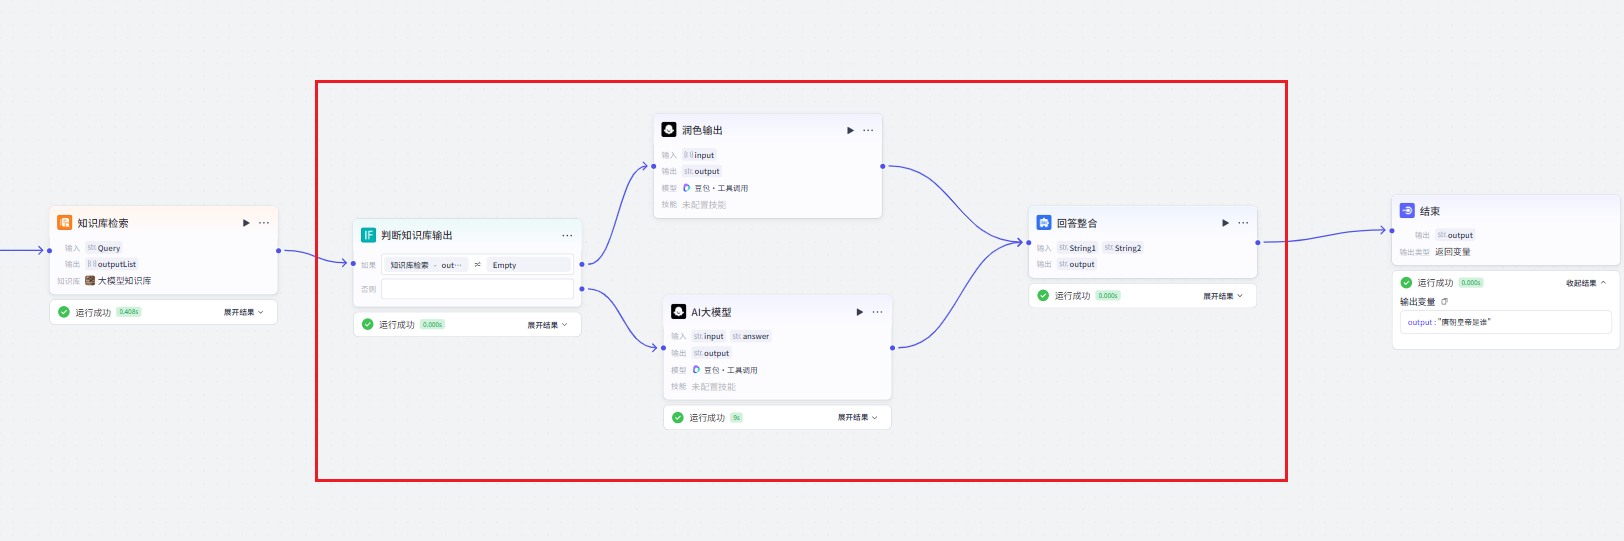Open the more options menu on 润色输出
The height and width of the screenshot is (541, 1624).
pyautogui.click(x=868, y=130)
